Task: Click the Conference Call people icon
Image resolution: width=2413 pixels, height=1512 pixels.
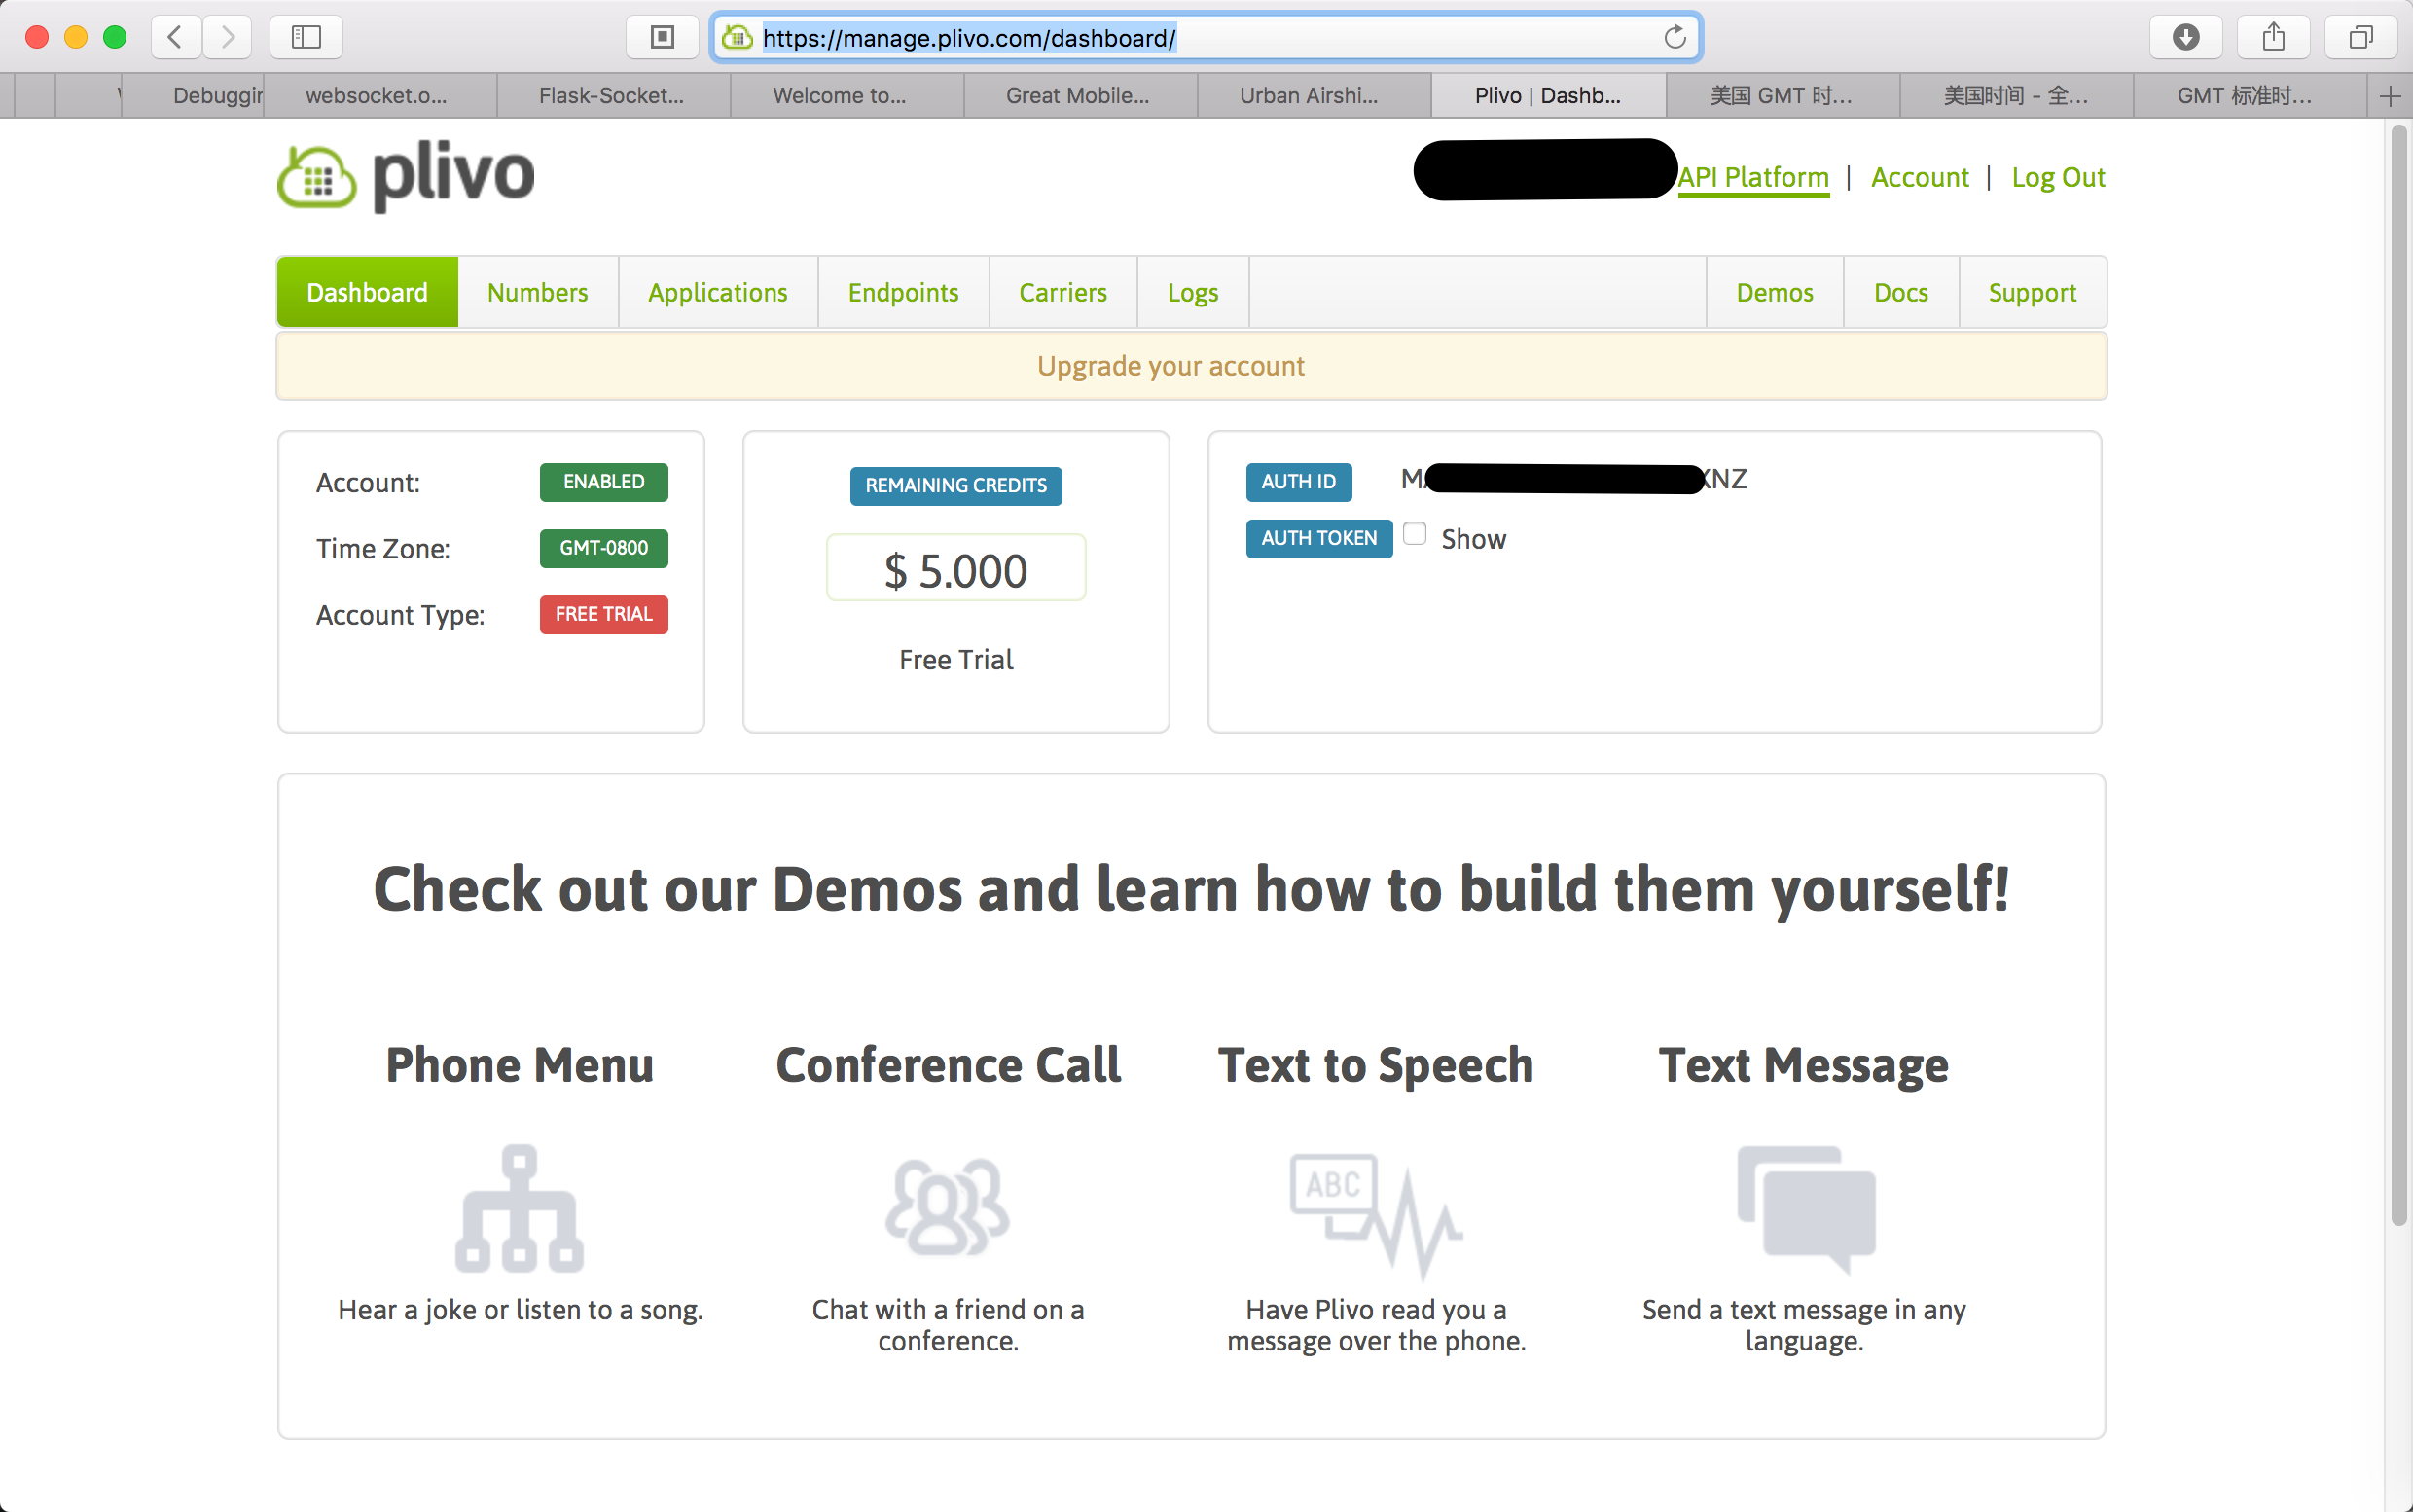Action: click(x=947, y=1208)
